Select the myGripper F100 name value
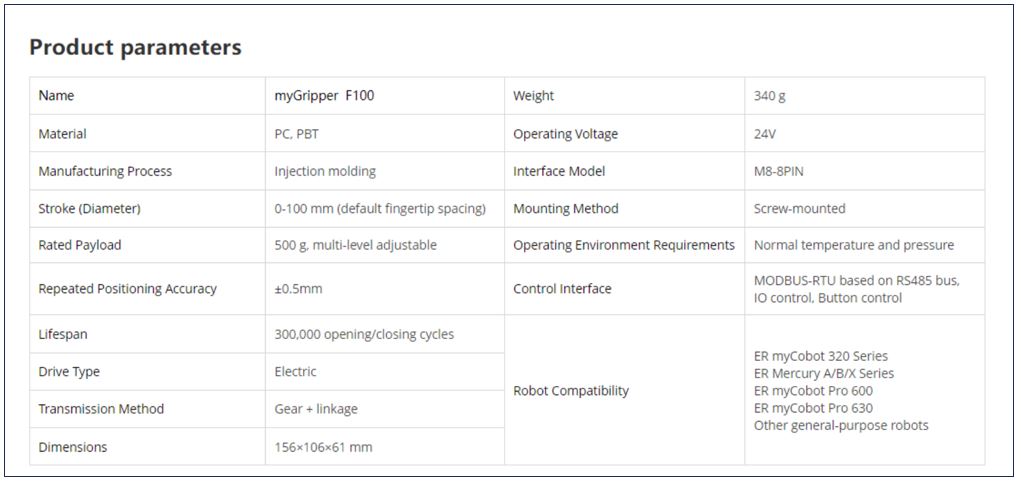This screenshot has height=484, width=1021. tap(324, 96)
